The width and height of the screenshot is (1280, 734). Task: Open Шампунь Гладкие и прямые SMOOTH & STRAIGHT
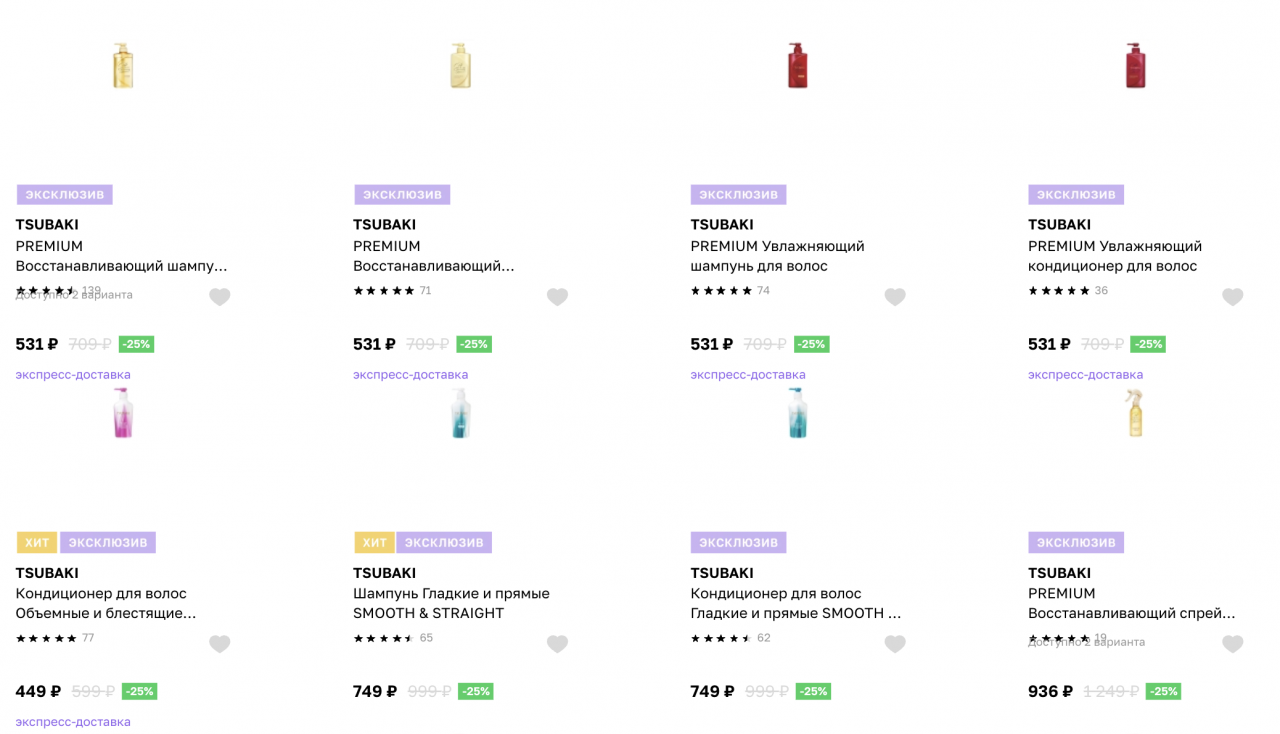click(x=451, y=603)
